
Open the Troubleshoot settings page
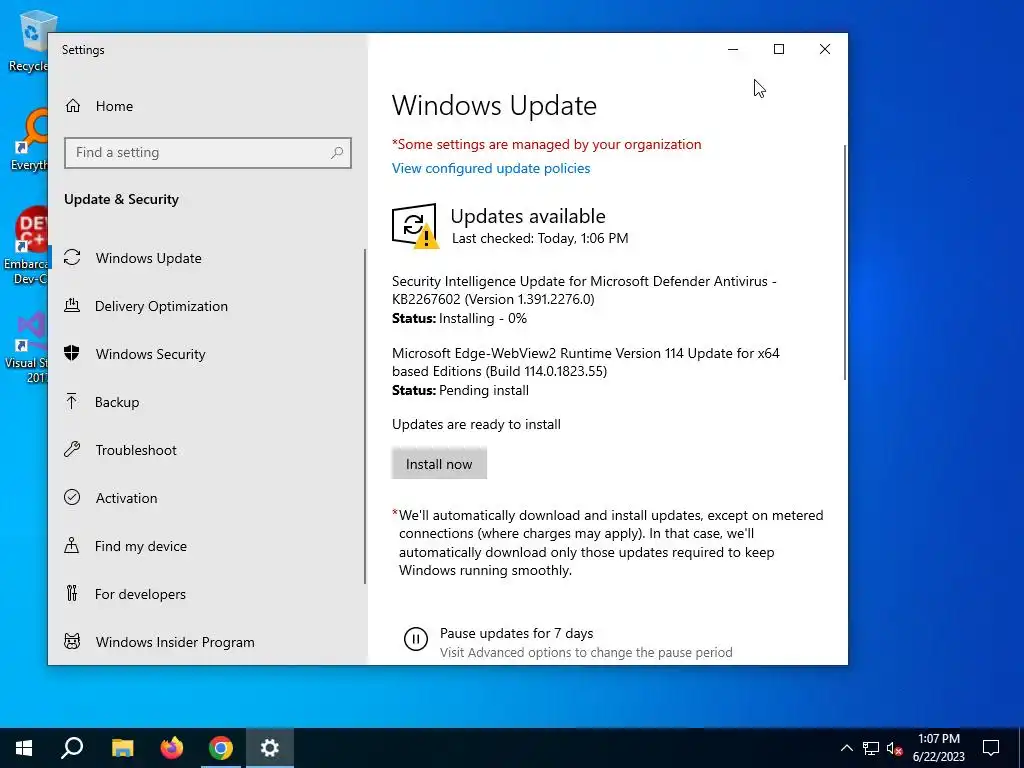[206, 449]
